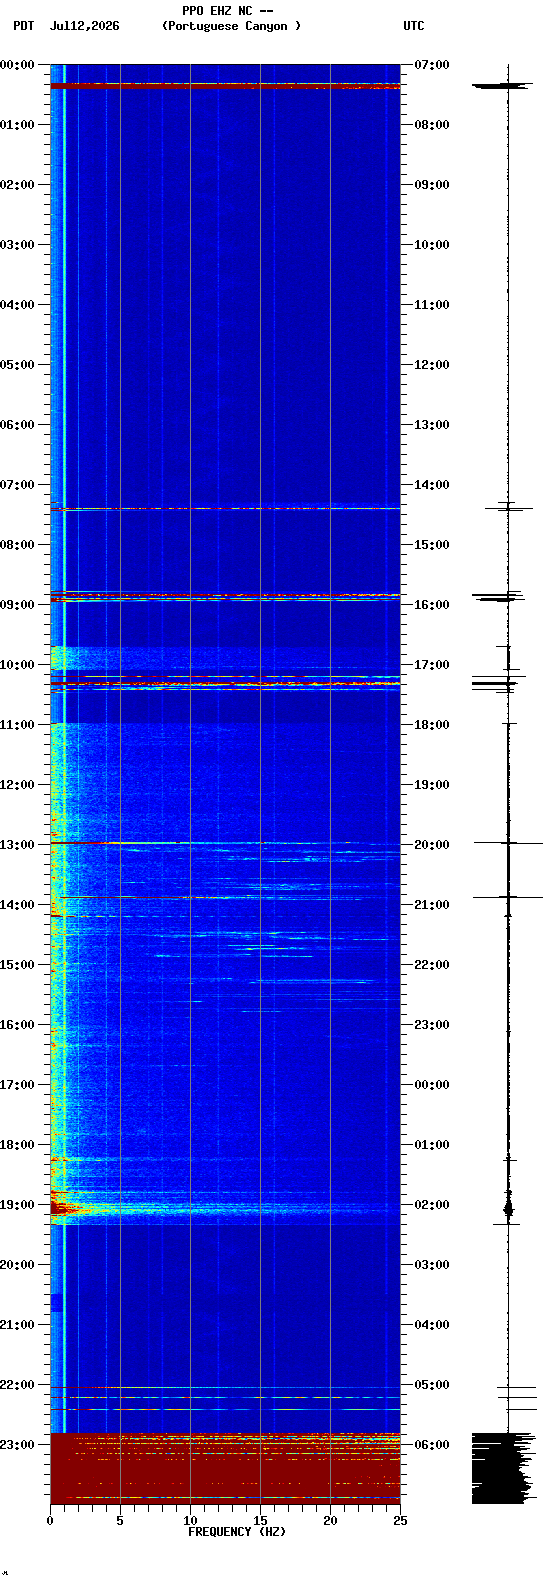The height and width of the screenshot is (1584, 552).
Task: Click the thick red event band just after 00:00 PDT
Action: pyautogui.click(x=225, y=87)
